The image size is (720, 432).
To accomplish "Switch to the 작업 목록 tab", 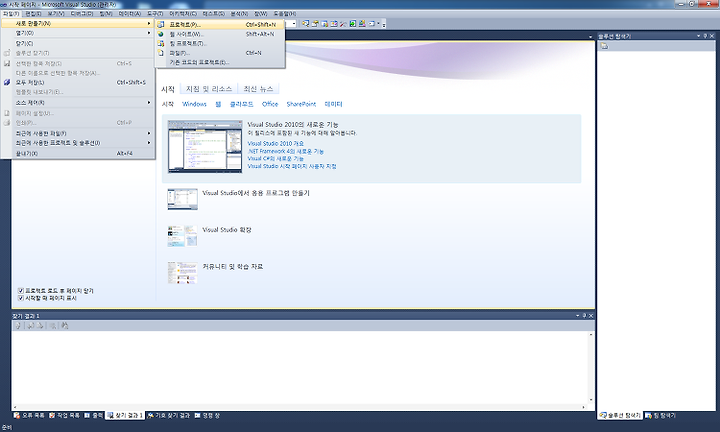I will 65,415.
